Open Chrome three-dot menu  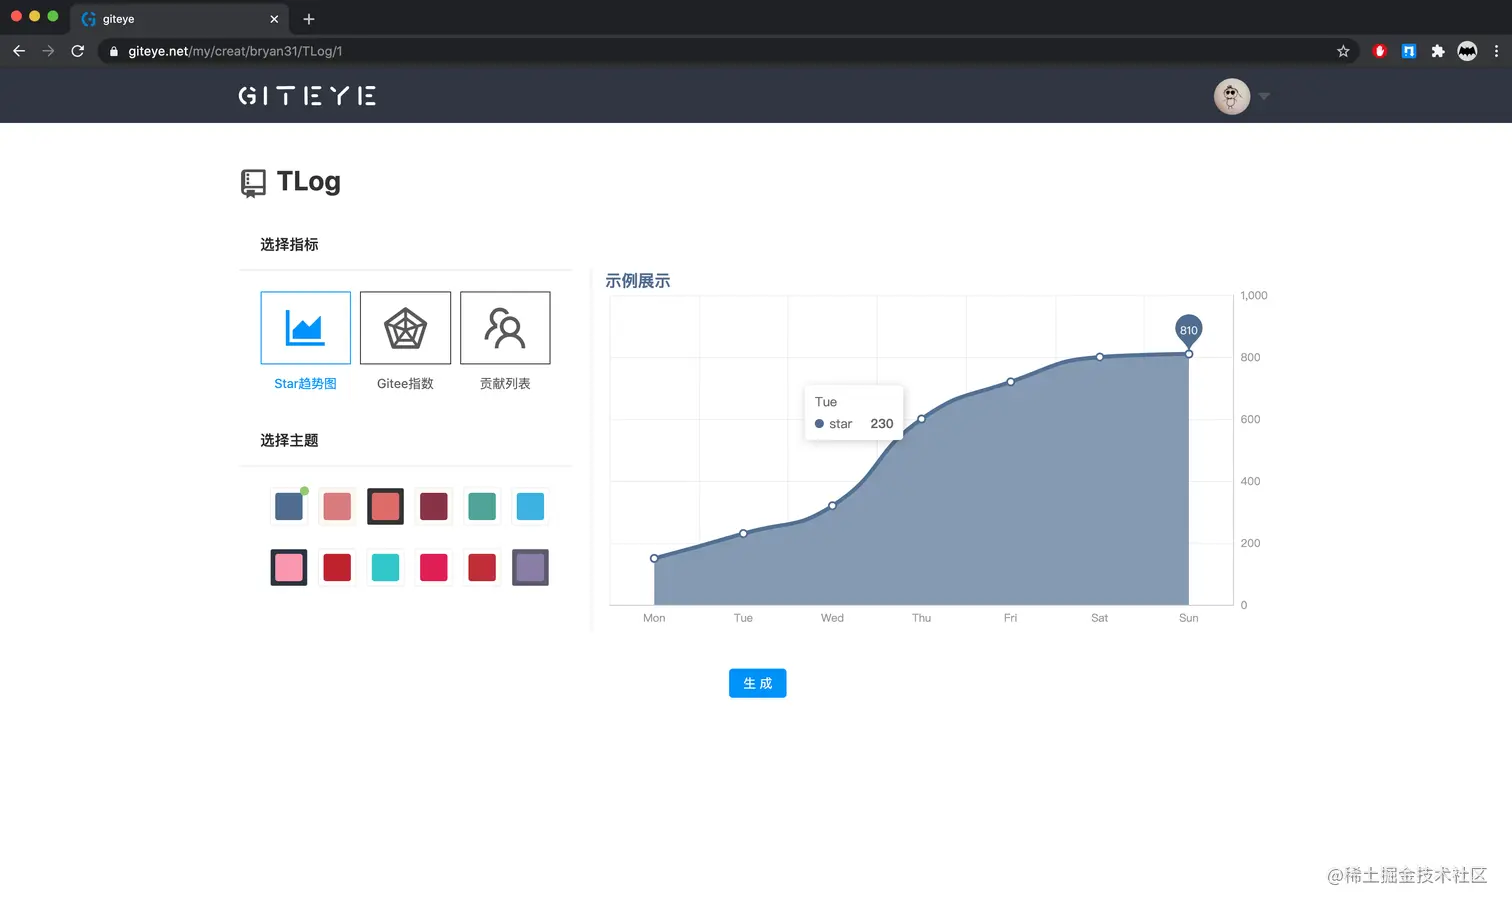coord(1496,51)
